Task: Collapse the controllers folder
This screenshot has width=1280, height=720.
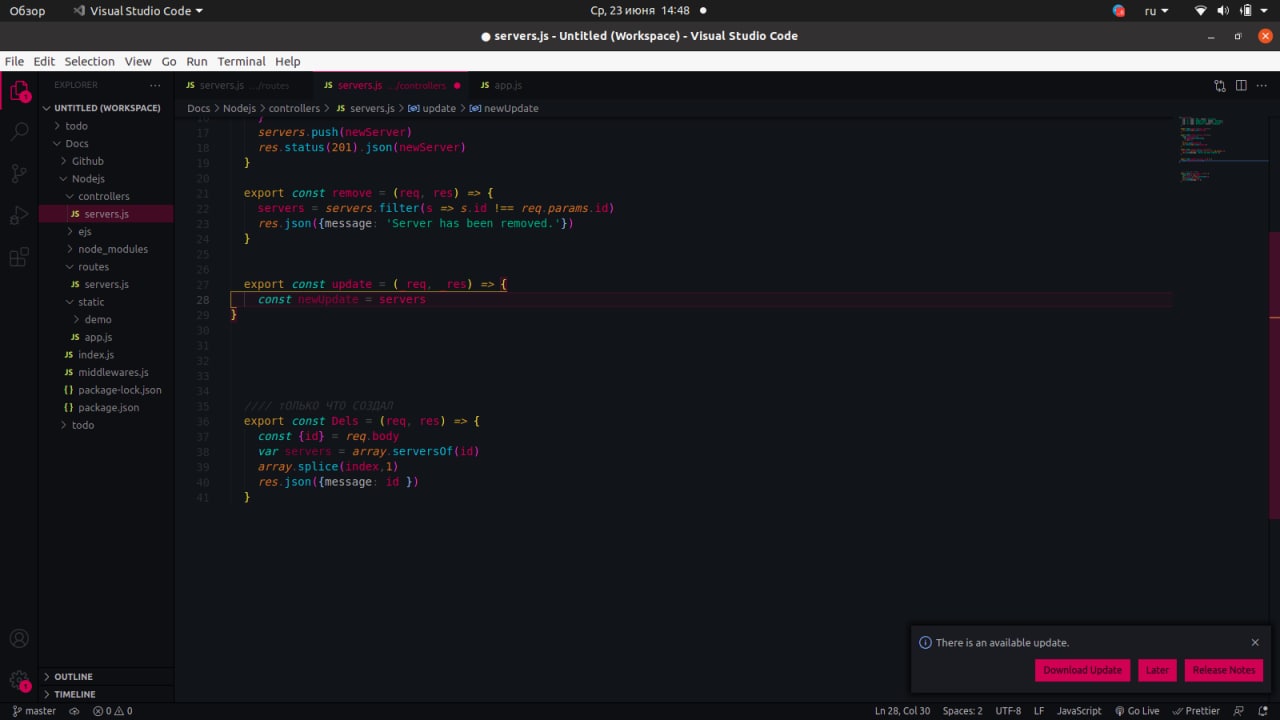Action: [103, 196]
